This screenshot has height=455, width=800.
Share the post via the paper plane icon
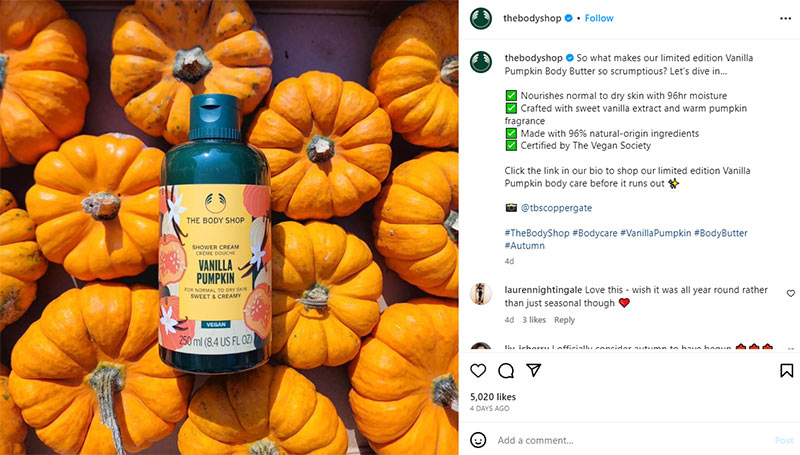coord(533,370)
